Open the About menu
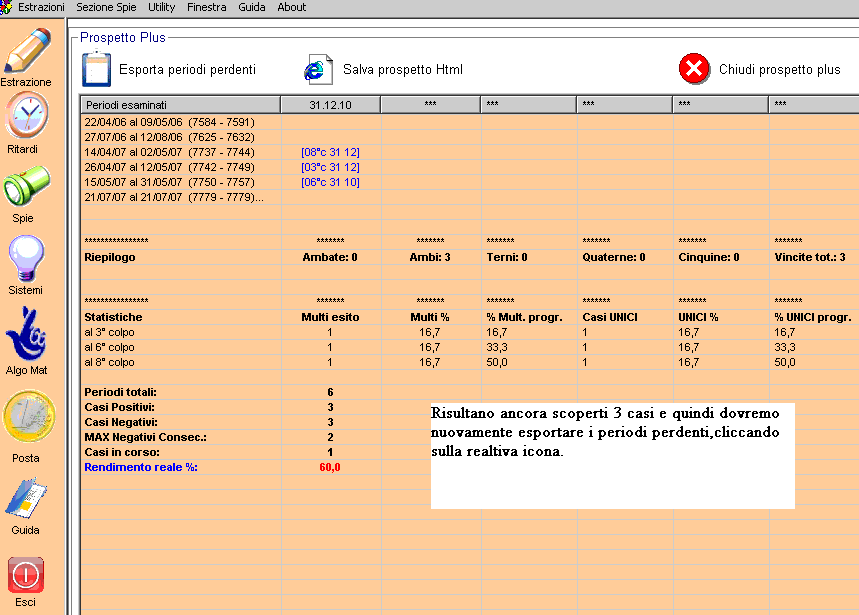This screenshot has width=859, height=615. point(291,7)
